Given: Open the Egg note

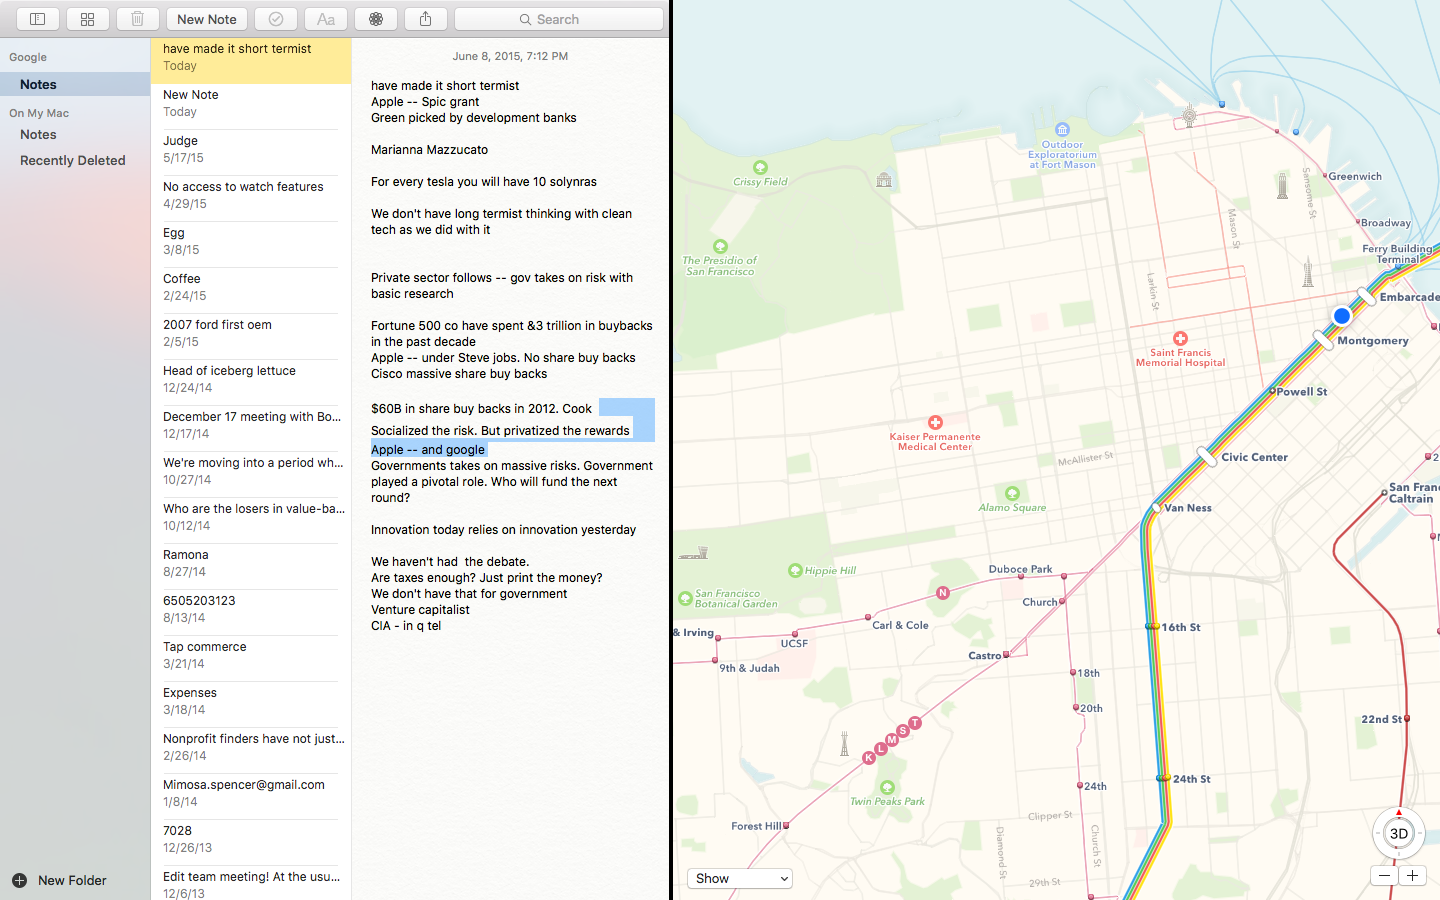Looking at the screenshot, I should tap(251, 244).
